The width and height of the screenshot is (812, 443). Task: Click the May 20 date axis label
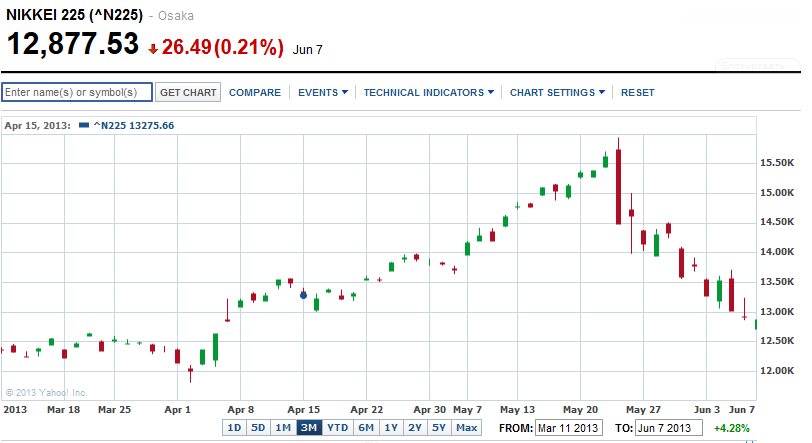(x=580, y=409)
